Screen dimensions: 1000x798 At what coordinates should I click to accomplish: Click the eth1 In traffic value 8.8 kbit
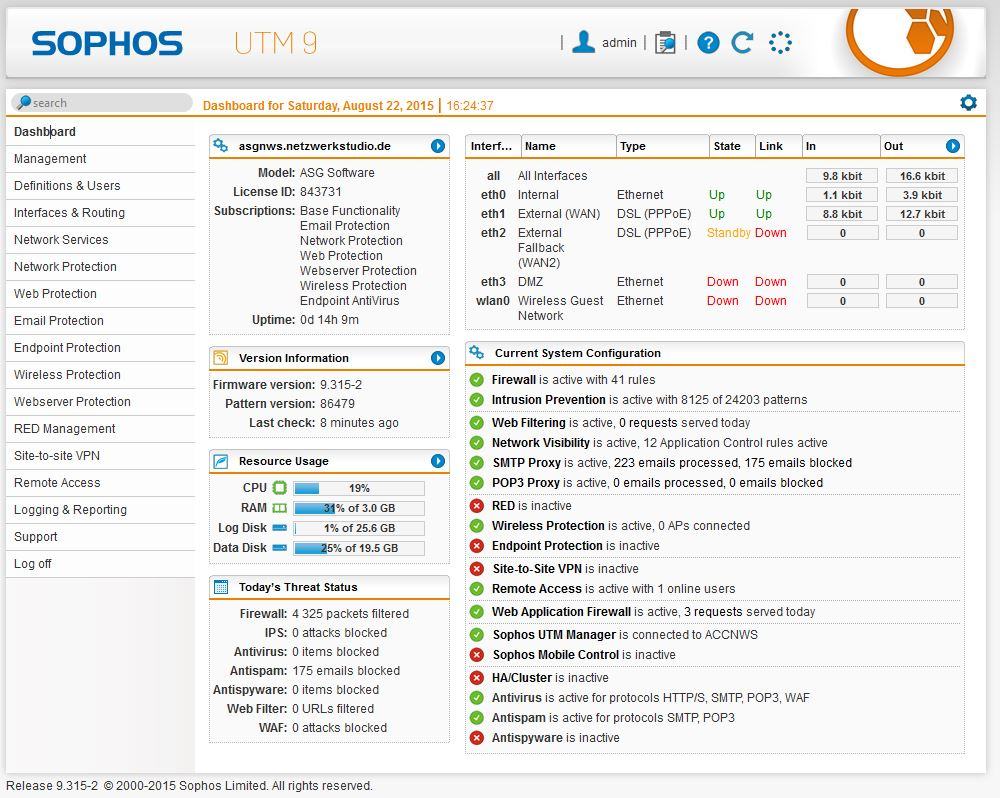(x=842, y=214)
